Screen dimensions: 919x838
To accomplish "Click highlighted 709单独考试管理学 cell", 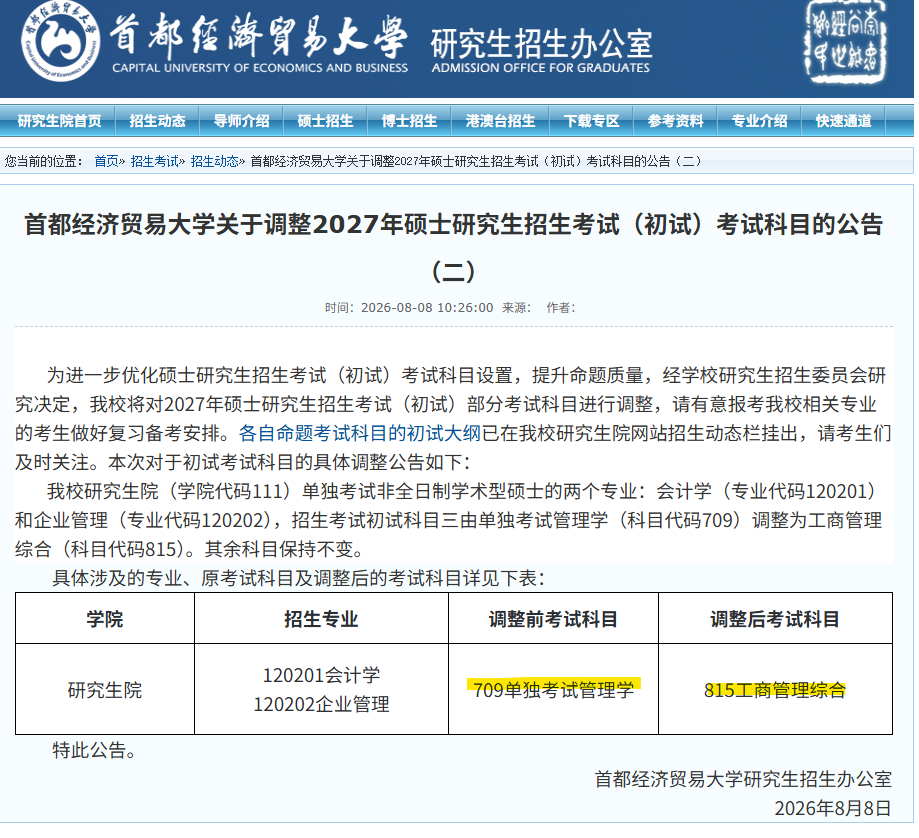I will tap(553, 690).
